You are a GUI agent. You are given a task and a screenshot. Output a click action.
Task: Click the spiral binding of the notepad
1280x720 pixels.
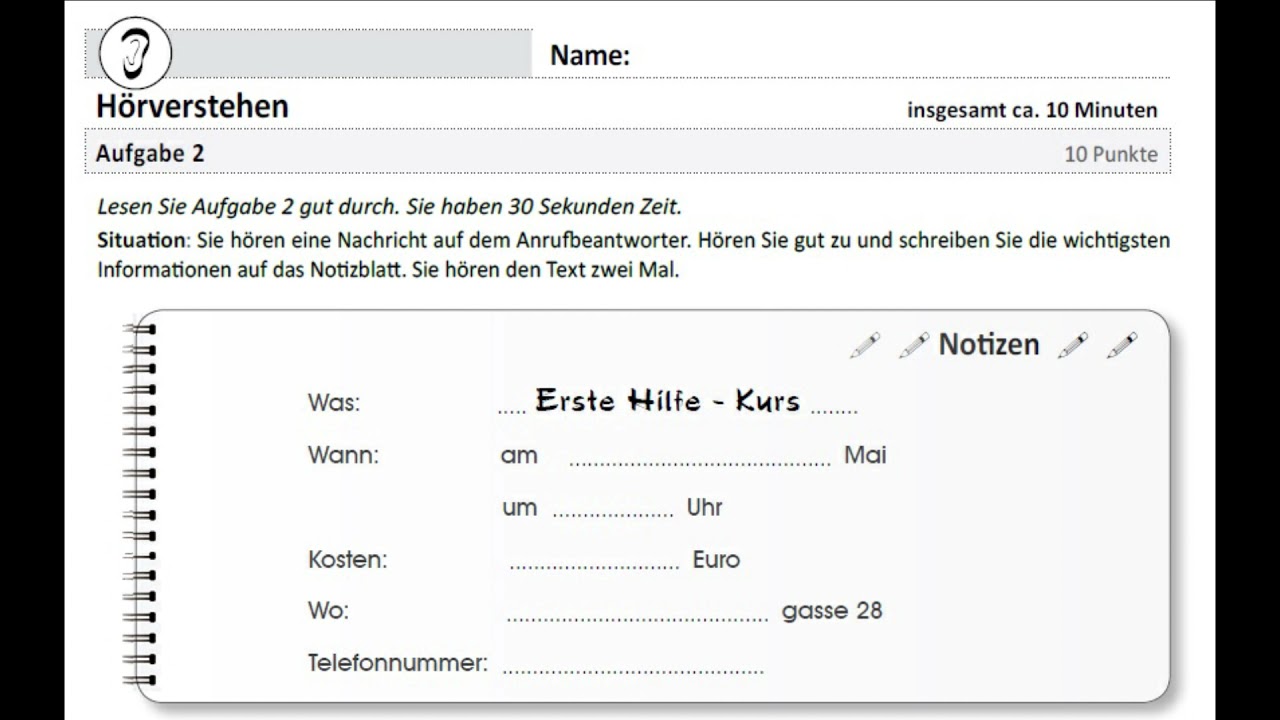139,505
